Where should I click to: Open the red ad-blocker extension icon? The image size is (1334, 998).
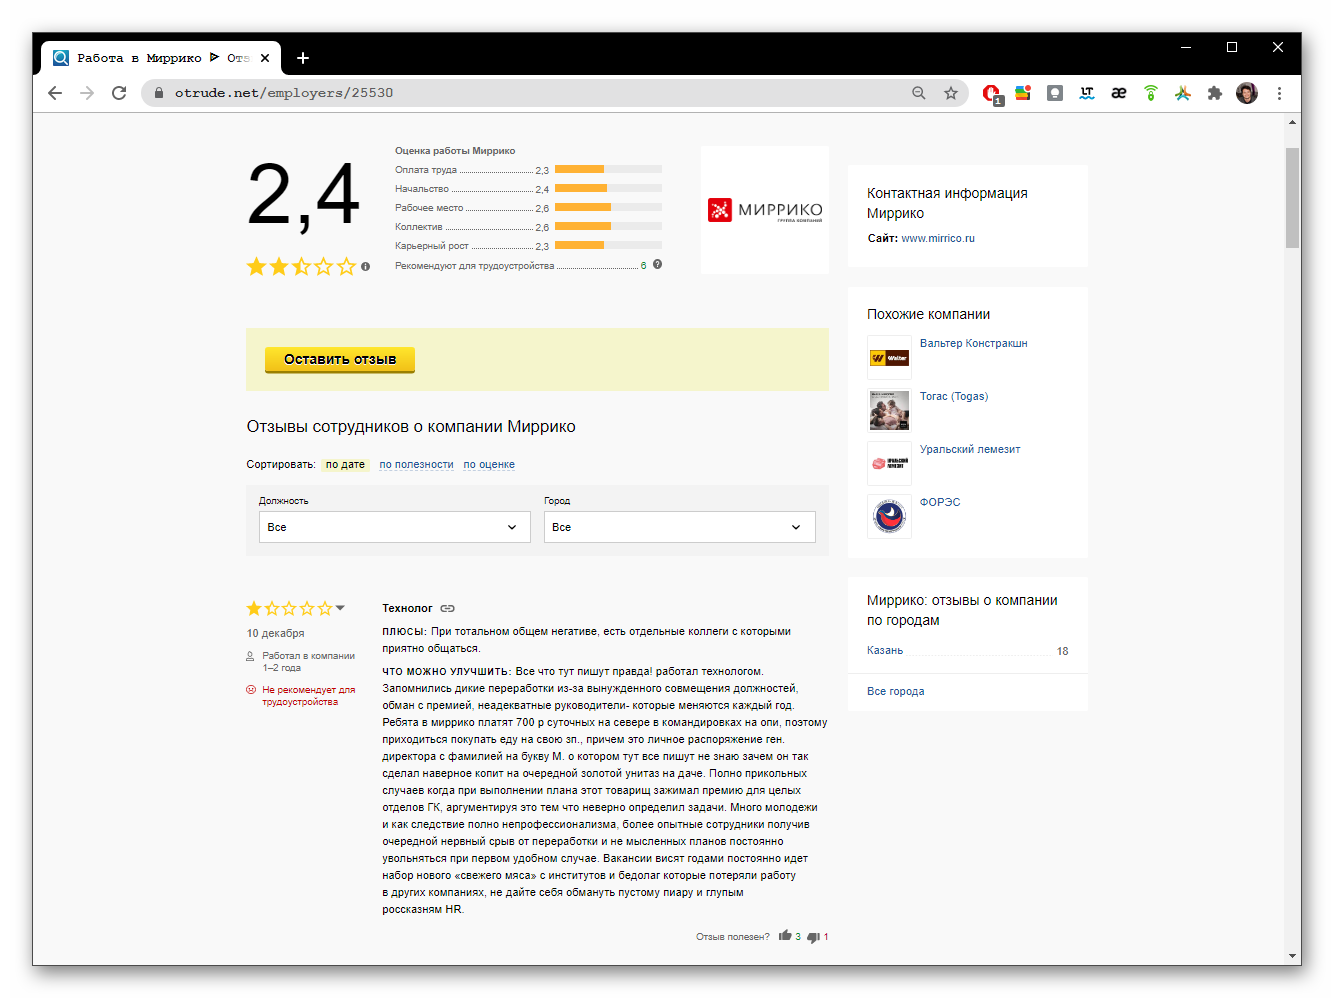point(991,93)
